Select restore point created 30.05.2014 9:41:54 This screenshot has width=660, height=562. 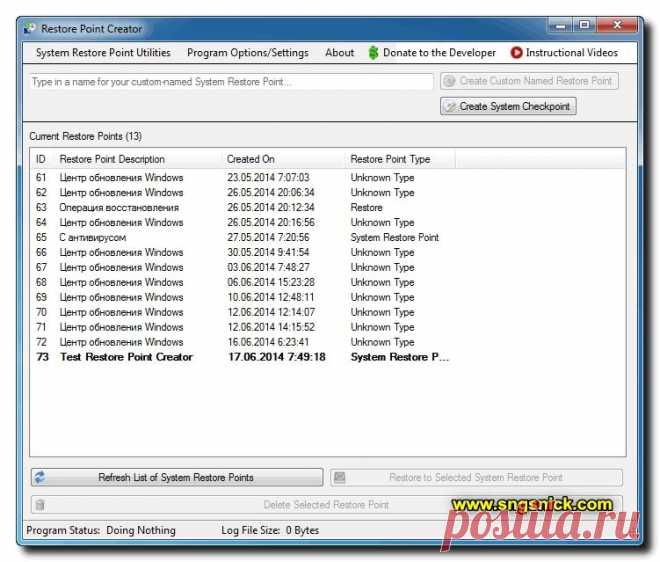[243, 252]
